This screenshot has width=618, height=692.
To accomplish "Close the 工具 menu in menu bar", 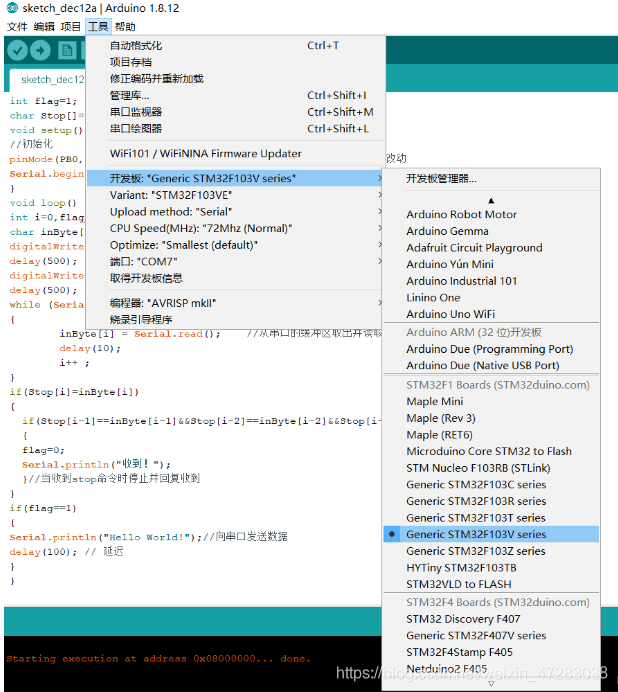I will coord(98,26).
